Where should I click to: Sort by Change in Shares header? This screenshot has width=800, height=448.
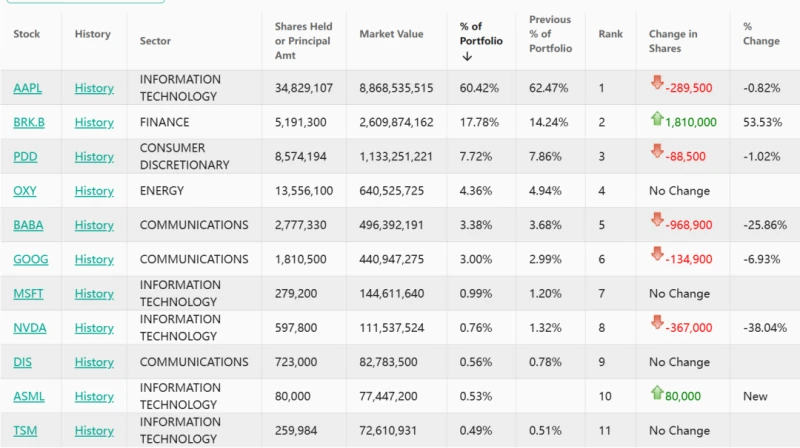[673, 41]
